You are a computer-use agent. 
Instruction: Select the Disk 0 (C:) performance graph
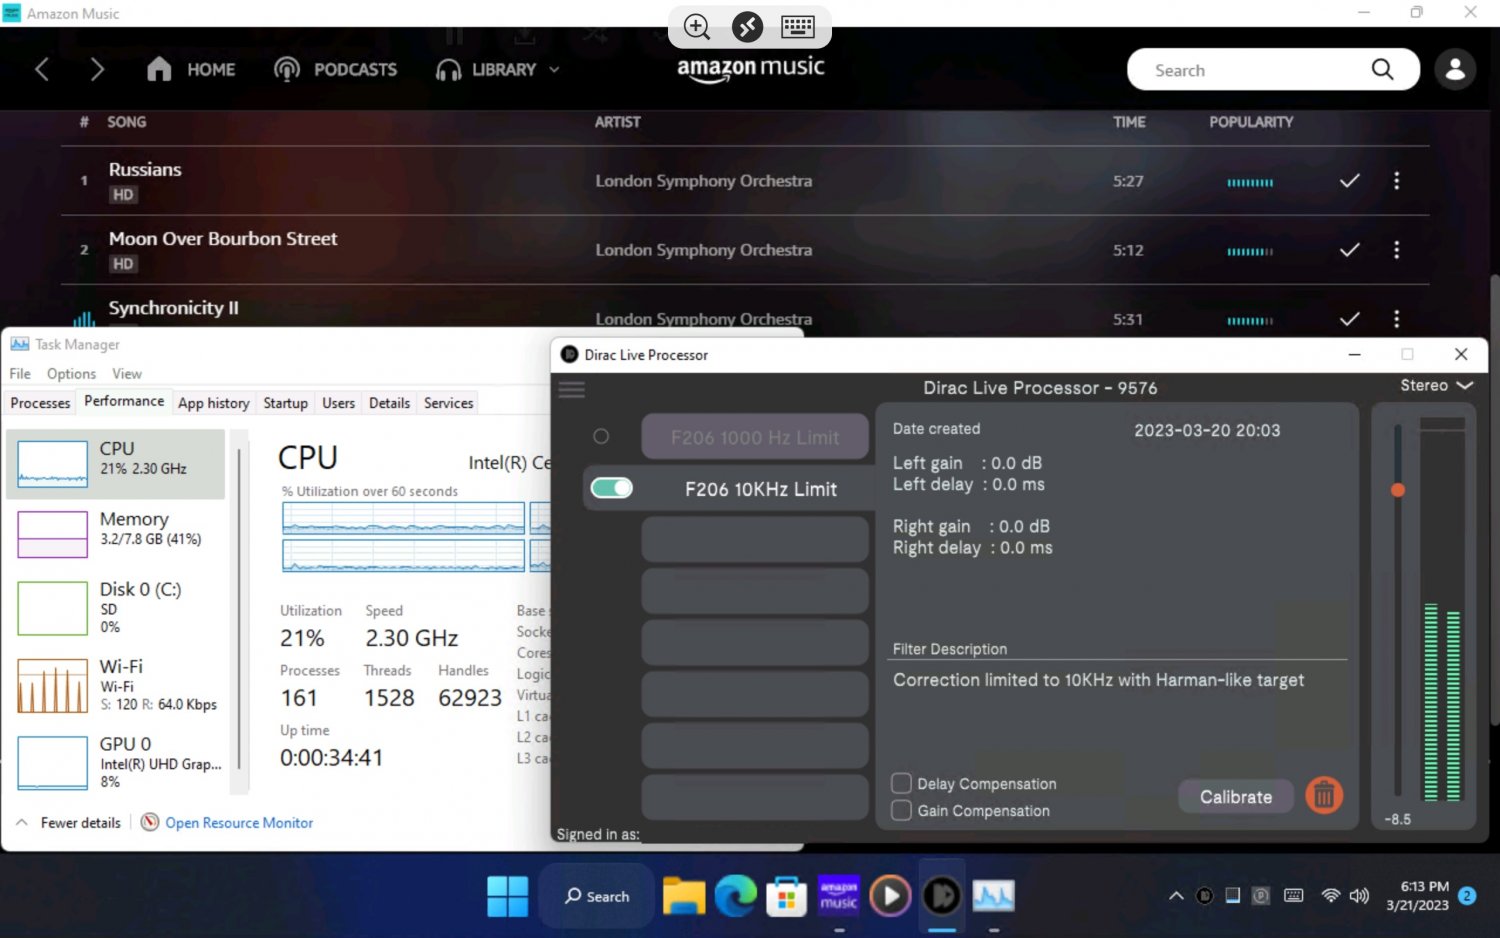coord(52,608)
